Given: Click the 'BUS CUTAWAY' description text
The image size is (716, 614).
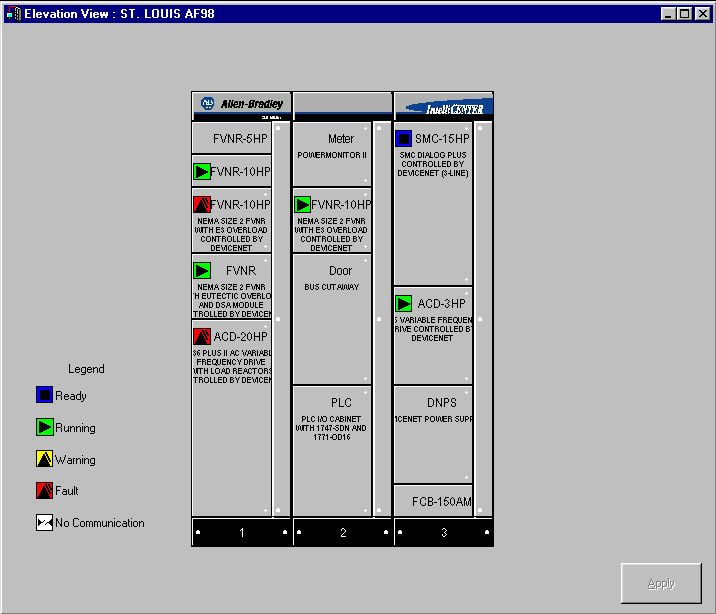Looking at the screenshot, I should pyautogui.click(x=332, y=287).
